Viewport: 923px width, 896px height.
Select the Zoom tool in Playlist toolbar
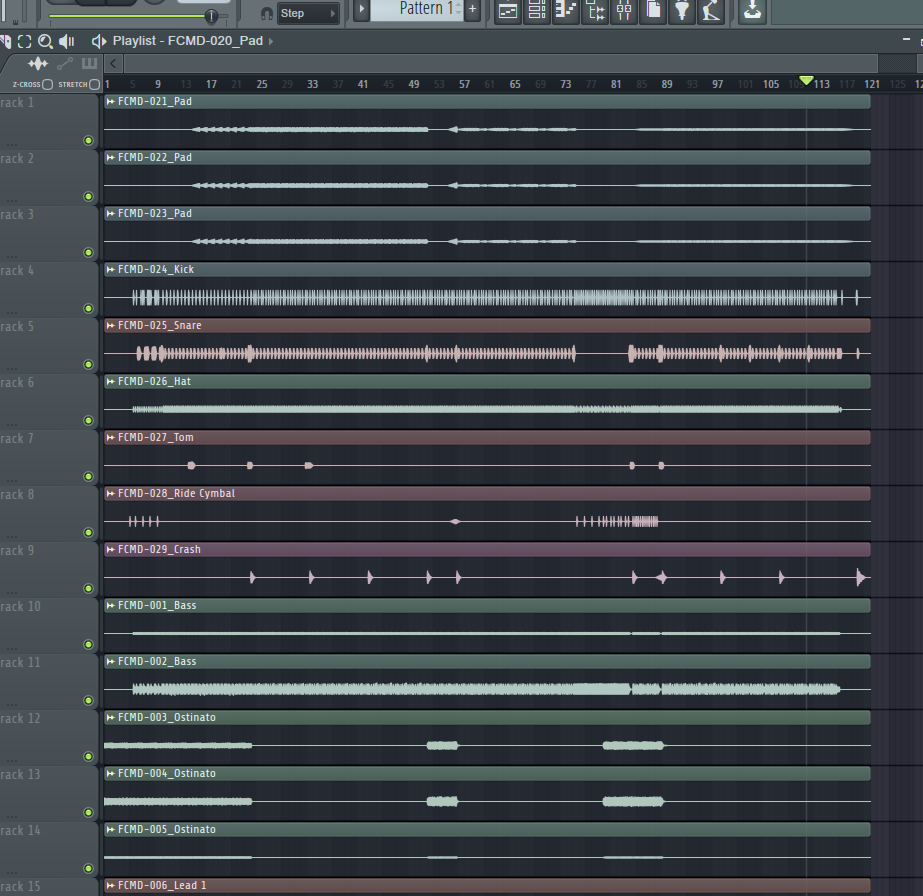click(45, 41)
